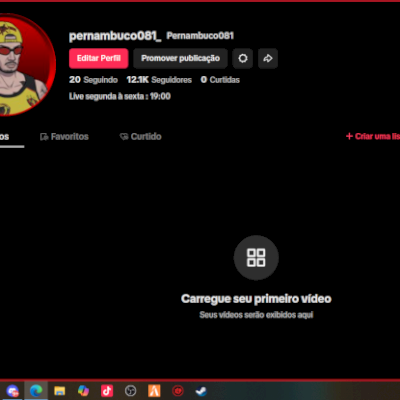Switch to the Favoritos tab
Image resolution: width=400 pixels, height=400 pixels.
coord(64,136)
